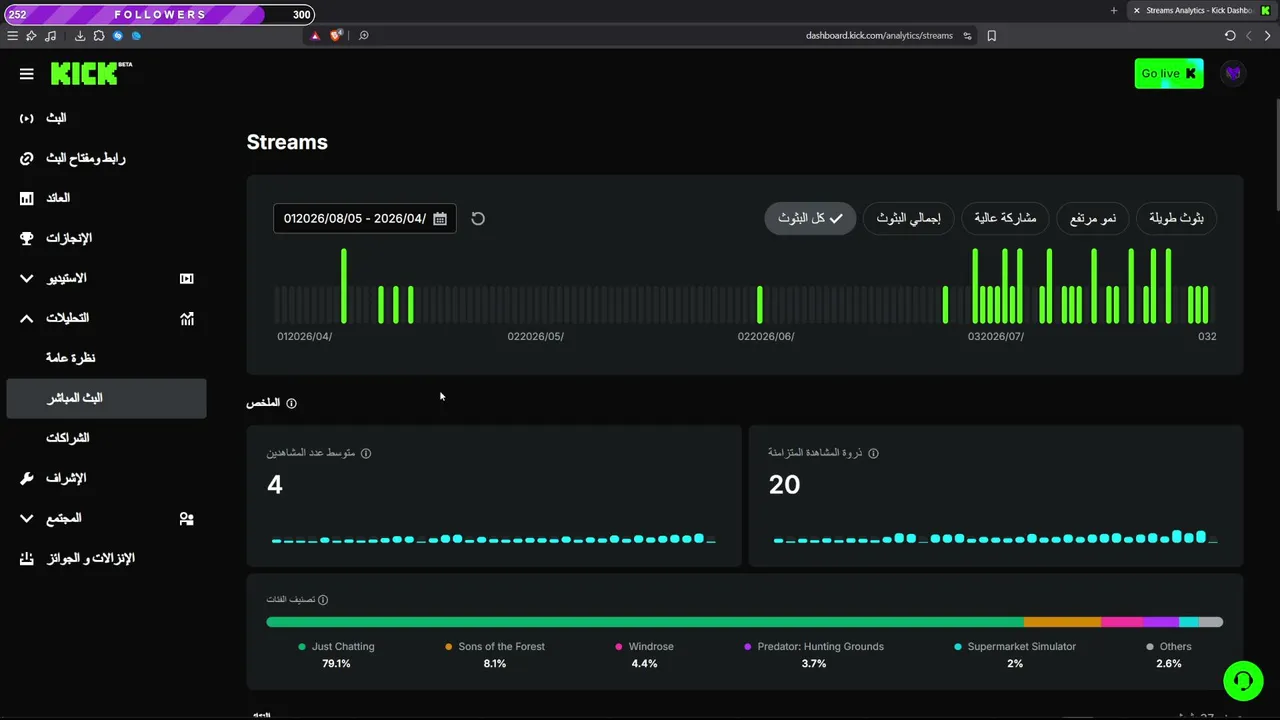Click info icon next to الملخص
The height and width of the screenshot is (720, 1280).
[x=292, y=403]
